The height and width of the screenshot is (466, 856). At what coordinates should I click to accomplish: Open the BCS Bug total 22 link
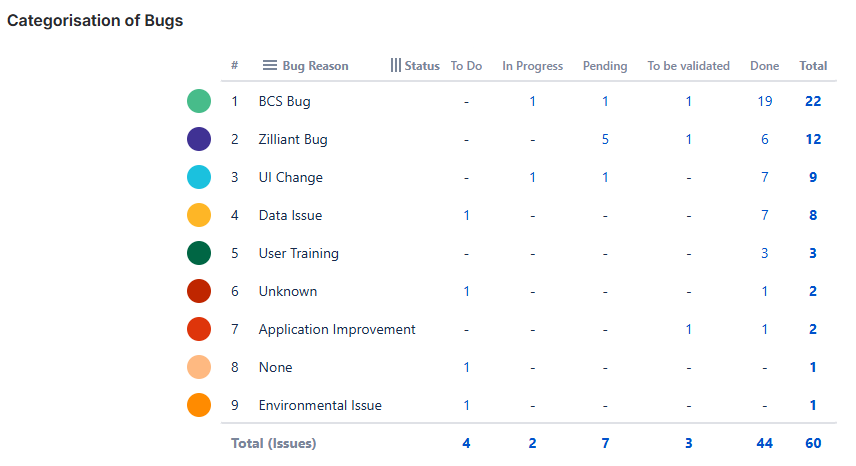[x=812, y=101]
